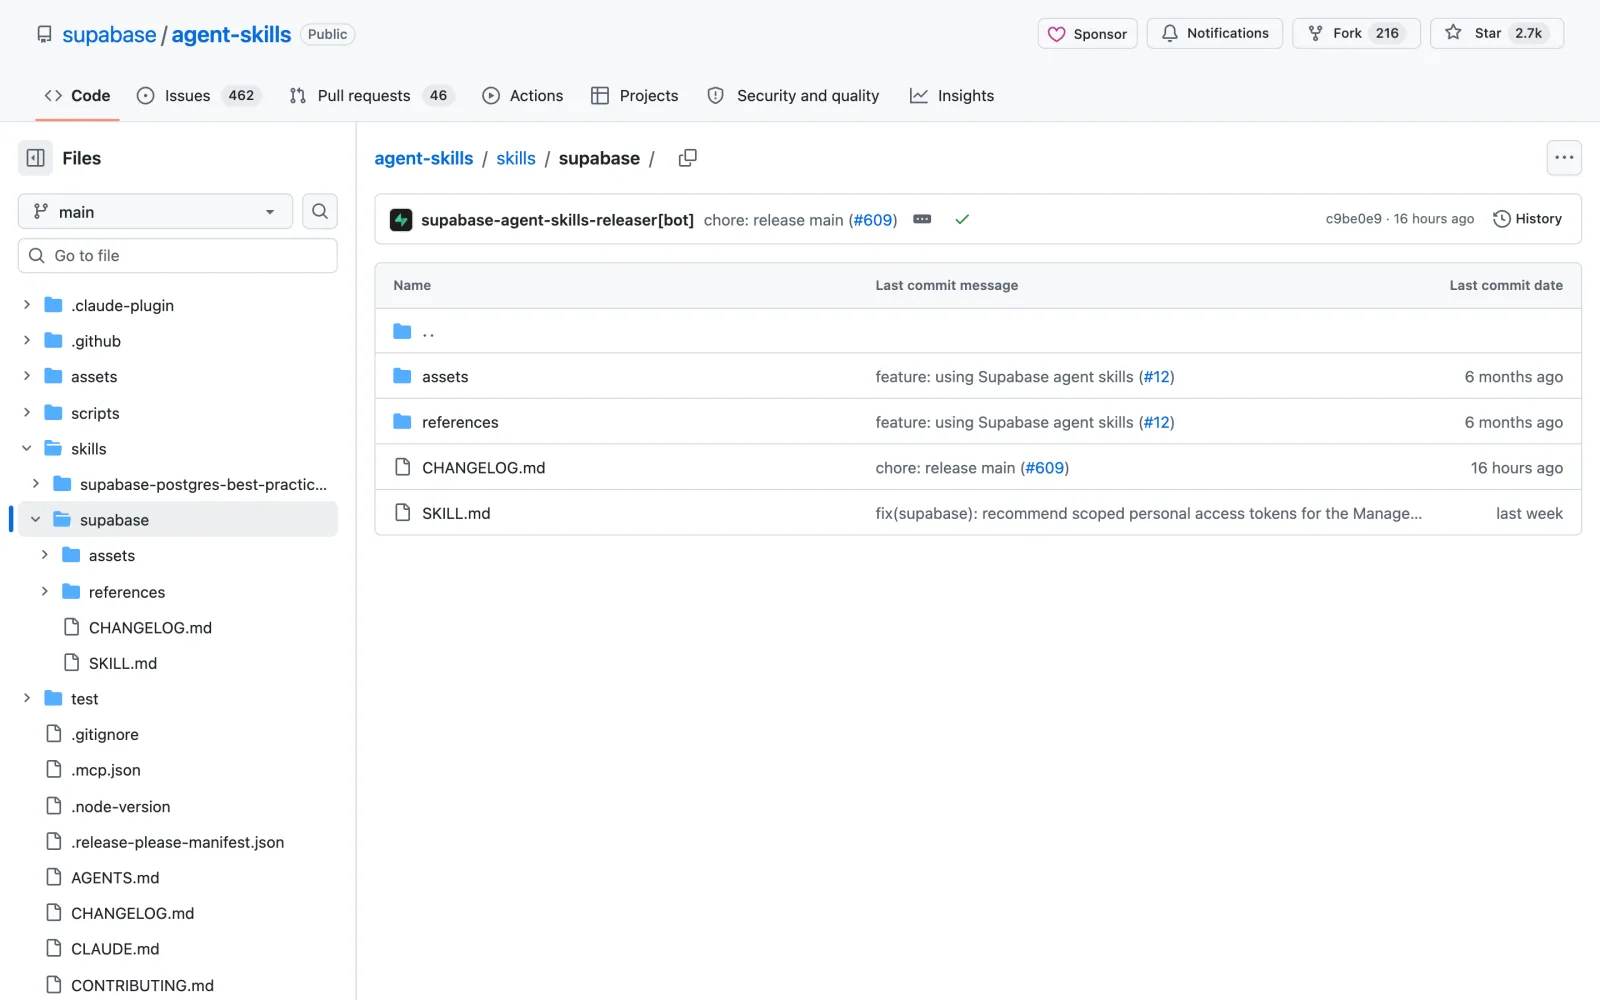Click the CHANGELOG.md file icon in table
Screen dimensions: 1600x1000
point(403,467)
